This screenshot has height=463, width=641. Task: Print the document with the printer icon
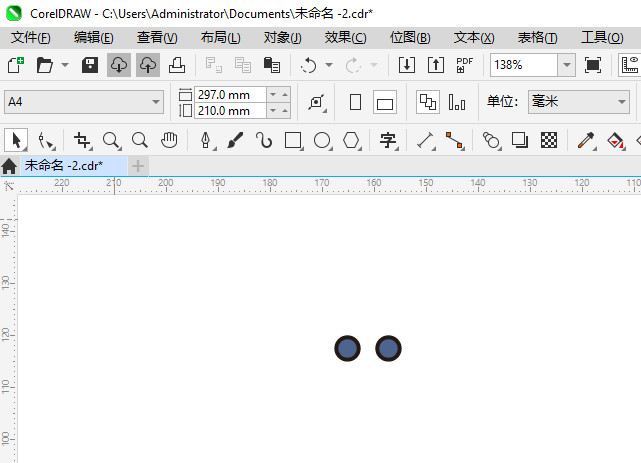tap(177, 65)
